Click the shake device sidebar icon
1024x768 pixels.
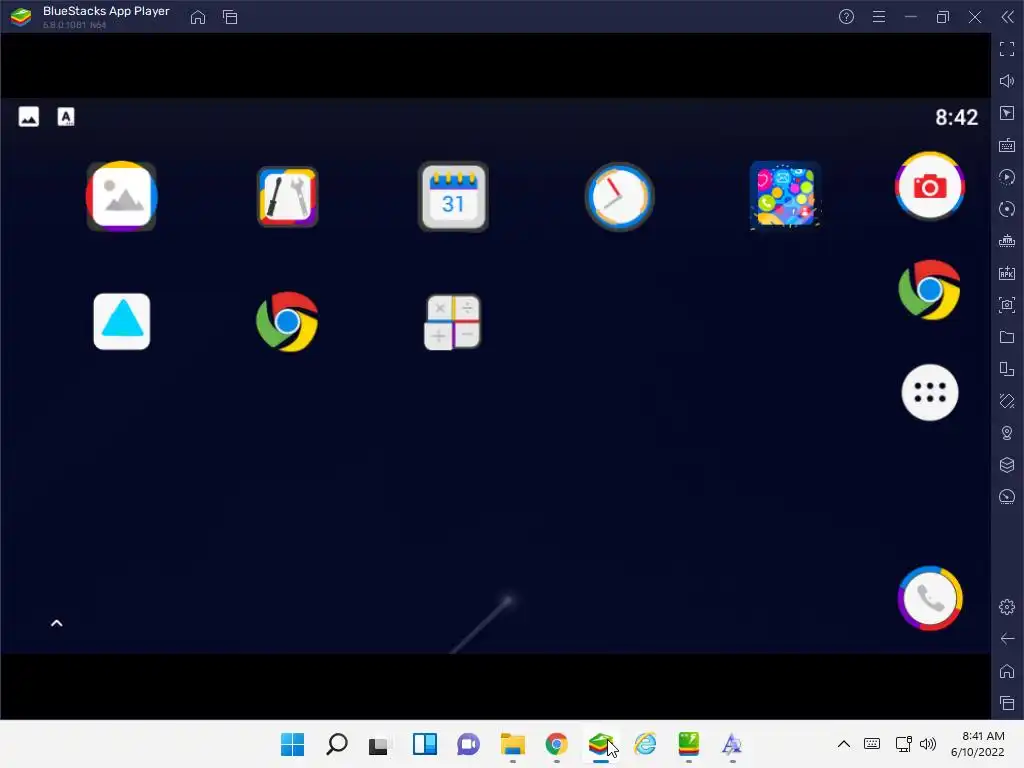tap(1007, 401)
